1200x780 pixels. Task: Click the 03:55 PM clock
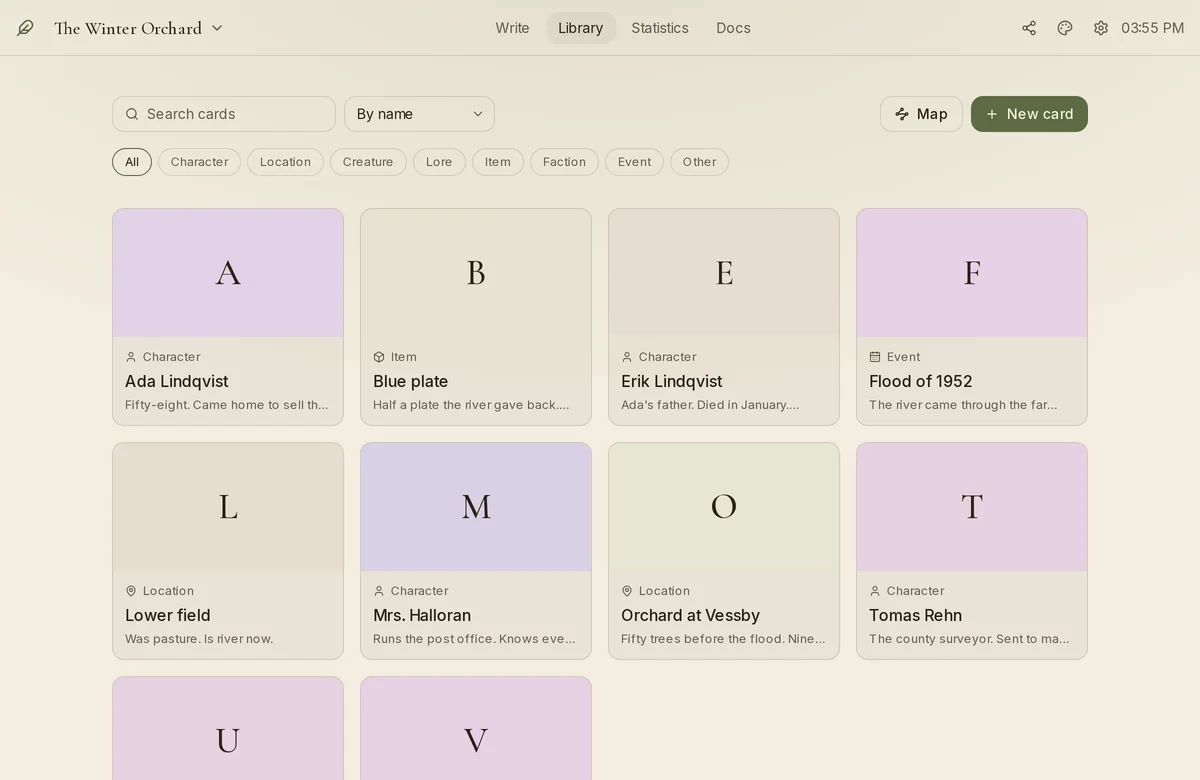(1152, 28)
